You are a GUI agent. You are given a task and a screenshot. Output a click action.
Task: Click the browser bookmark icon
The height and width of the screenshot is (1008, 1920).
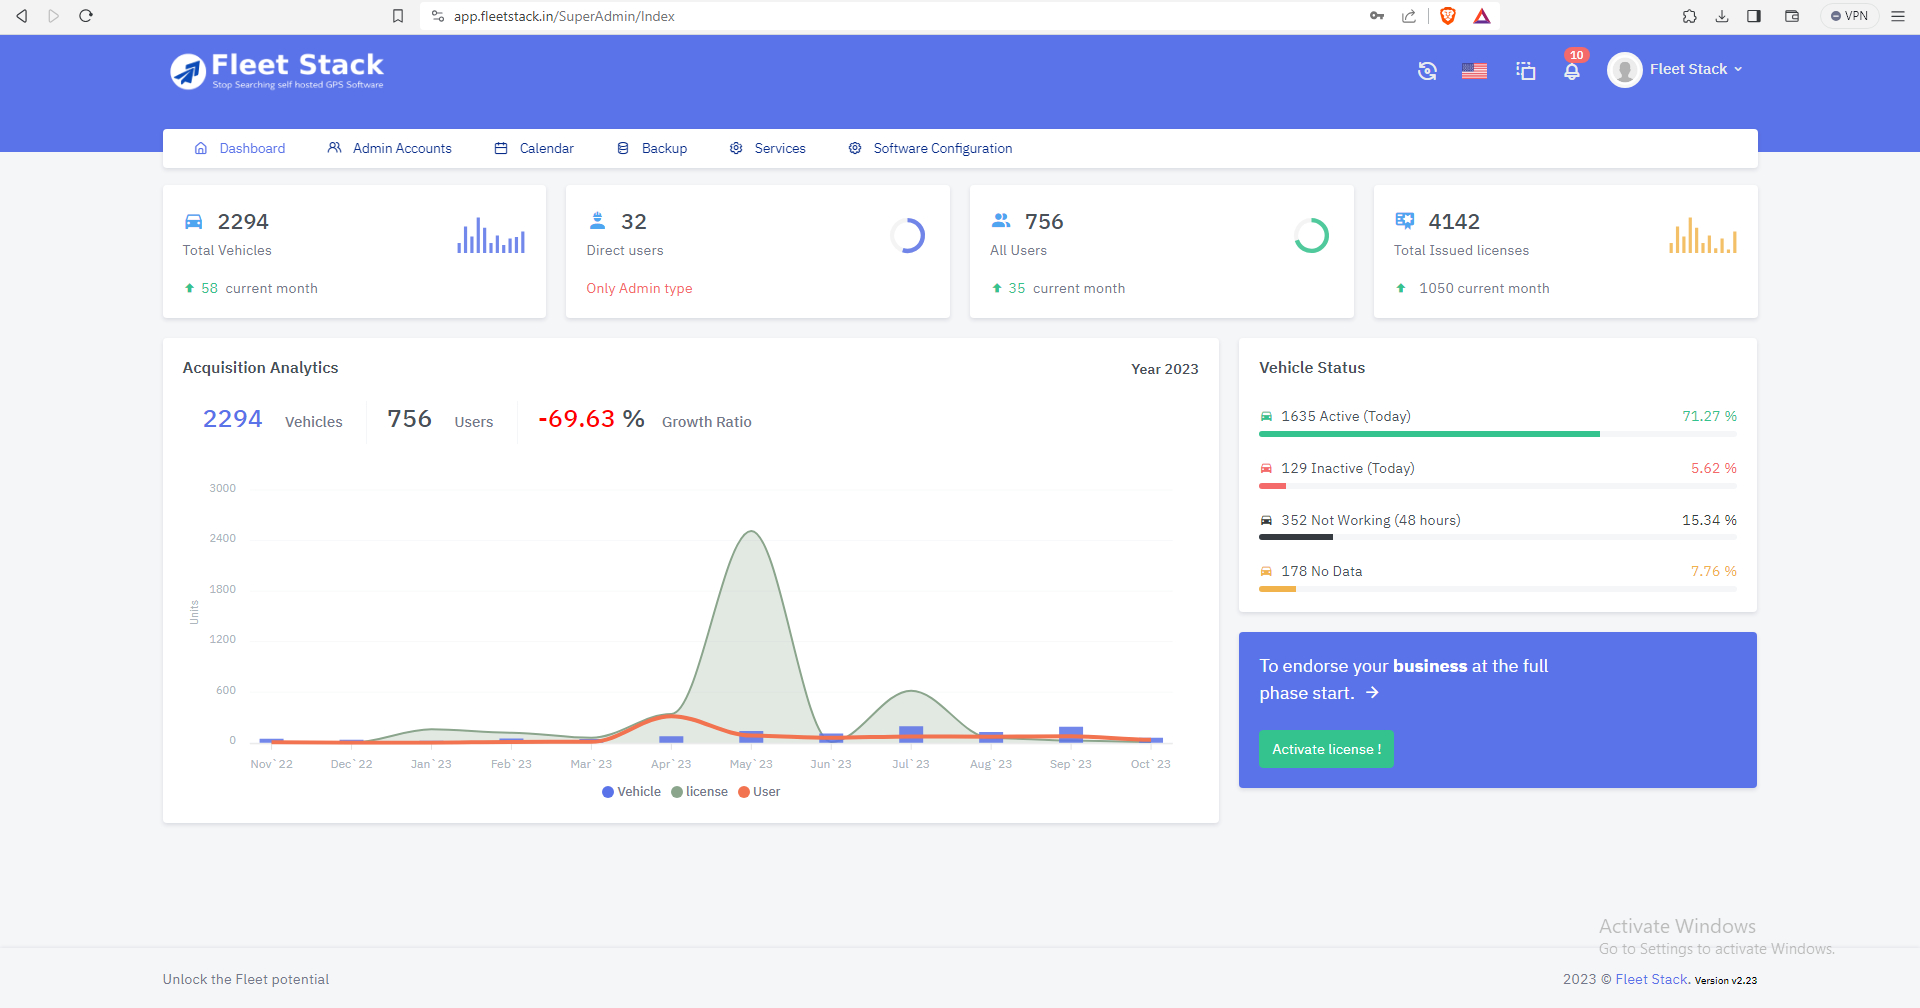(x=398, y=16)
